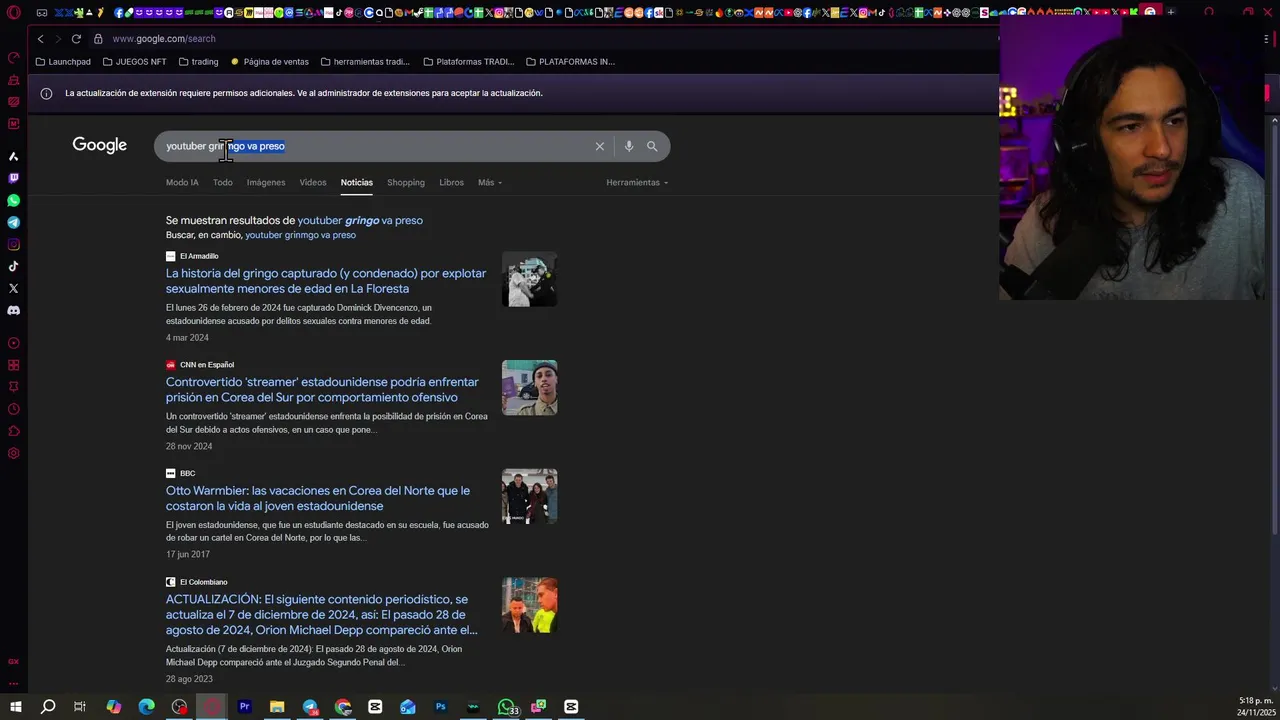Open El Colombiano article thumbnail
This screenshot has height=720, width=1280.
click(529, 605)
